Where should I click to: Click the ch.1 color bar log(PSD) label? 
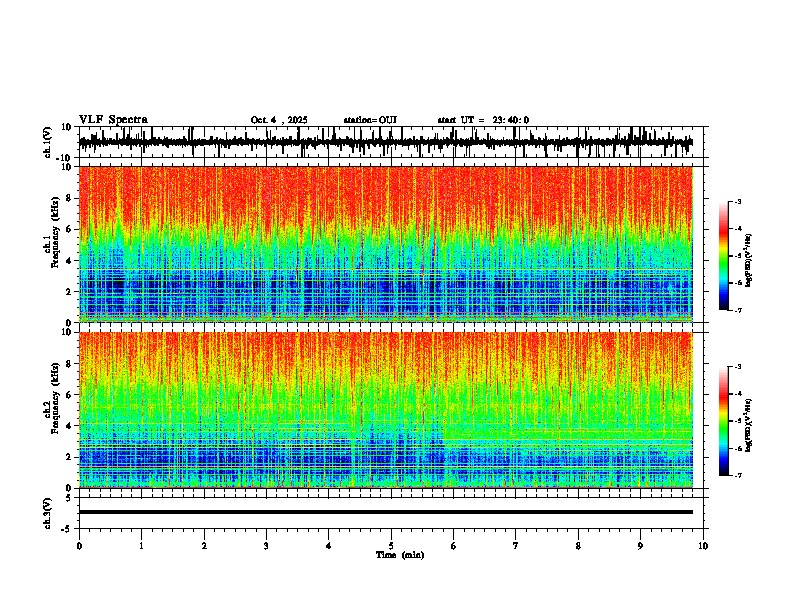pyautogui.click(x=749, y=260)
